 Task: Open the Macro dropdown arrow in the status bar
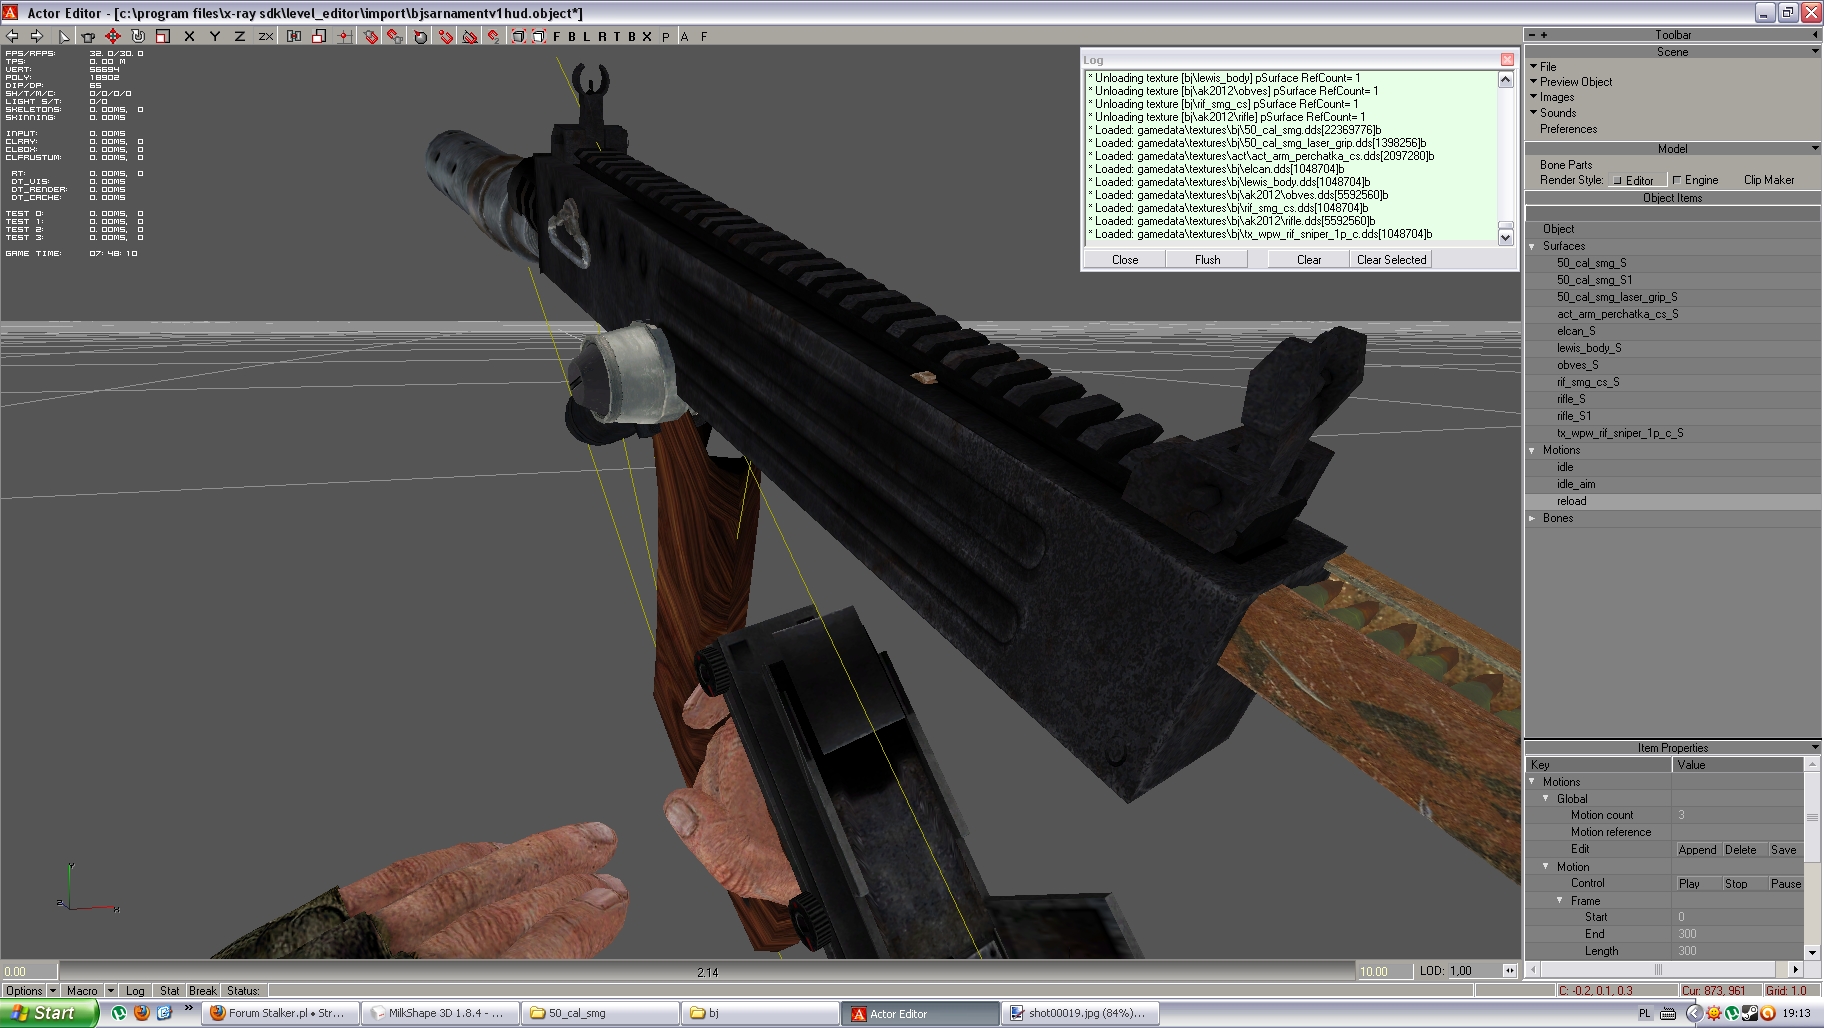point(110,991)
